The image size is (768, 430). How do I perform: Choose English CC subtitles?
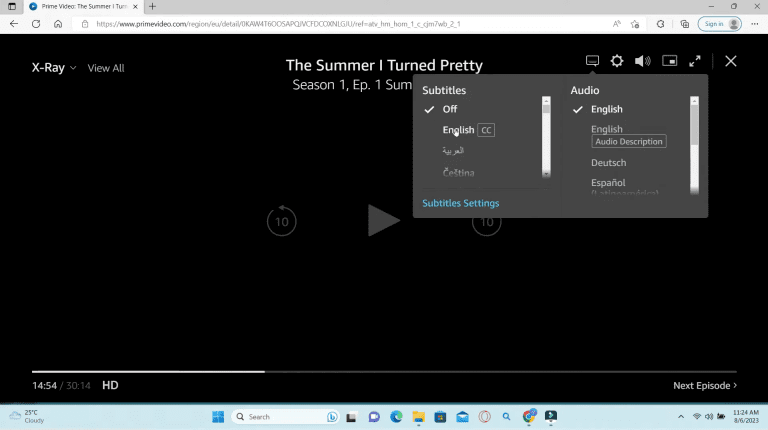[459, 130]
